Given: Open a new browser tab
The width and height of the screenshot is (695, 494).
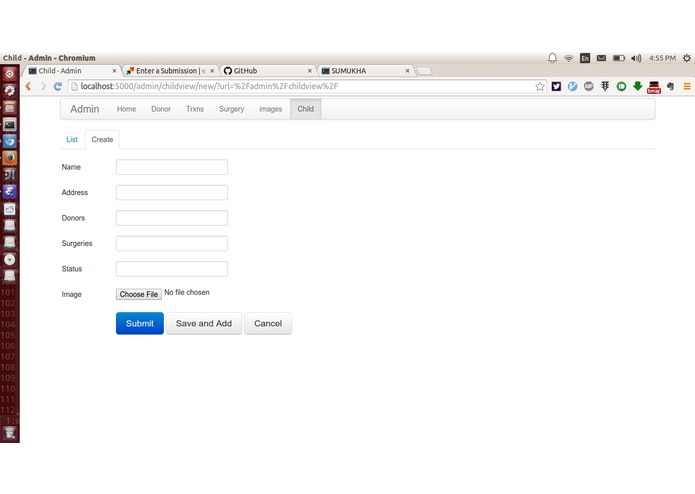Looking at the screenshot, I should [x=424, y=71].
